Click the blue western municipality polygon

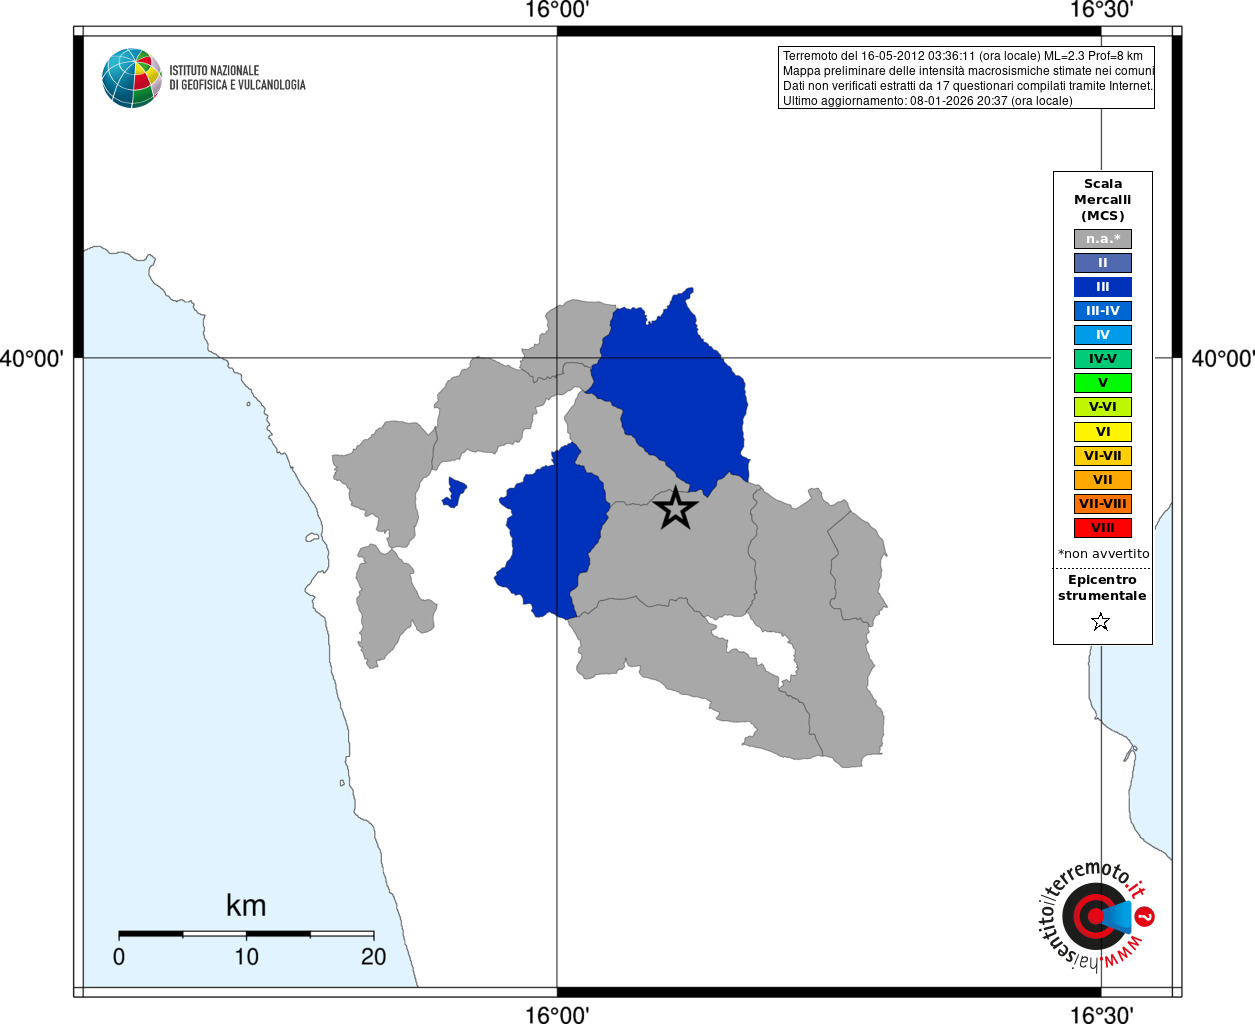tap(552, 535)
